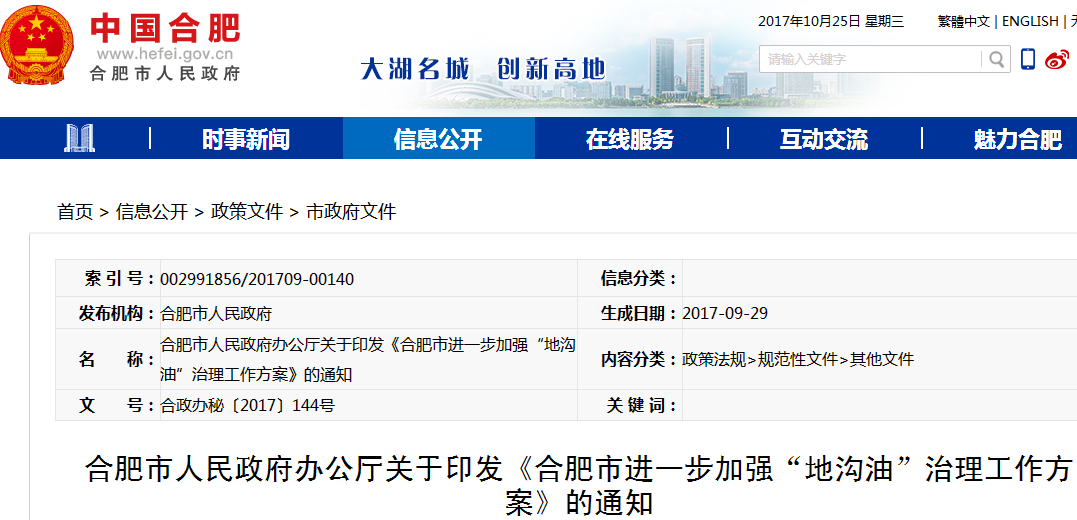
Task: Switch language to 繁體中文
Action: point(963,21)
